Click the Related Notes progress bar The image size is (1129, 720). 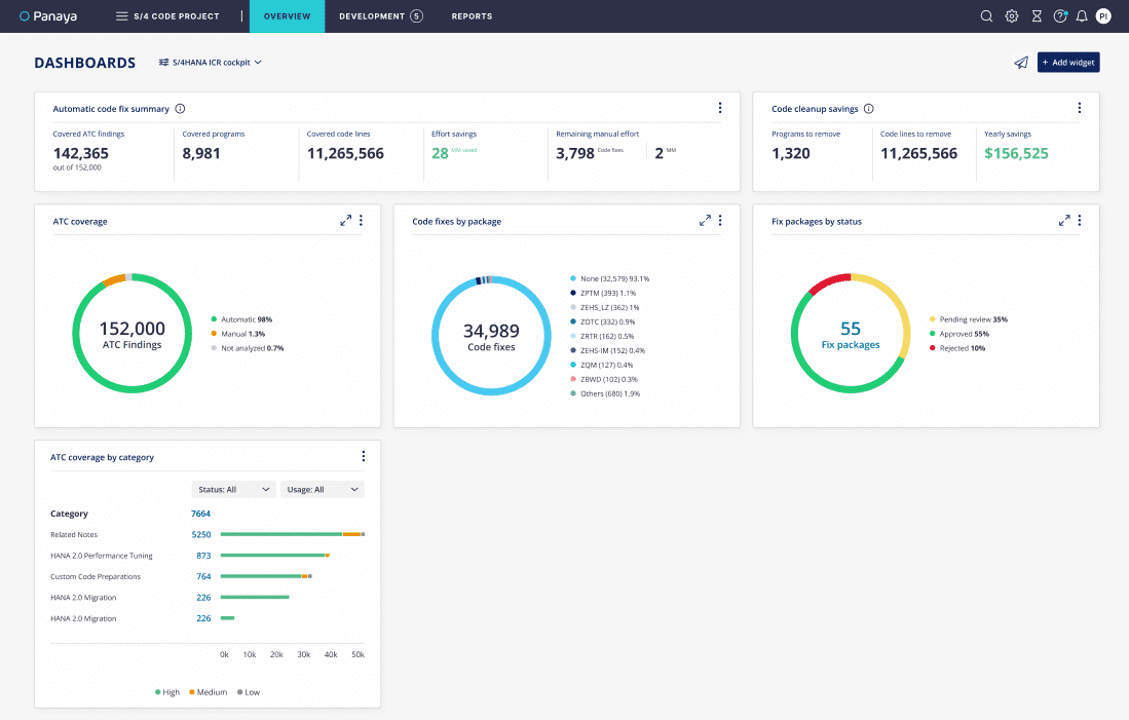click(292, 534)
